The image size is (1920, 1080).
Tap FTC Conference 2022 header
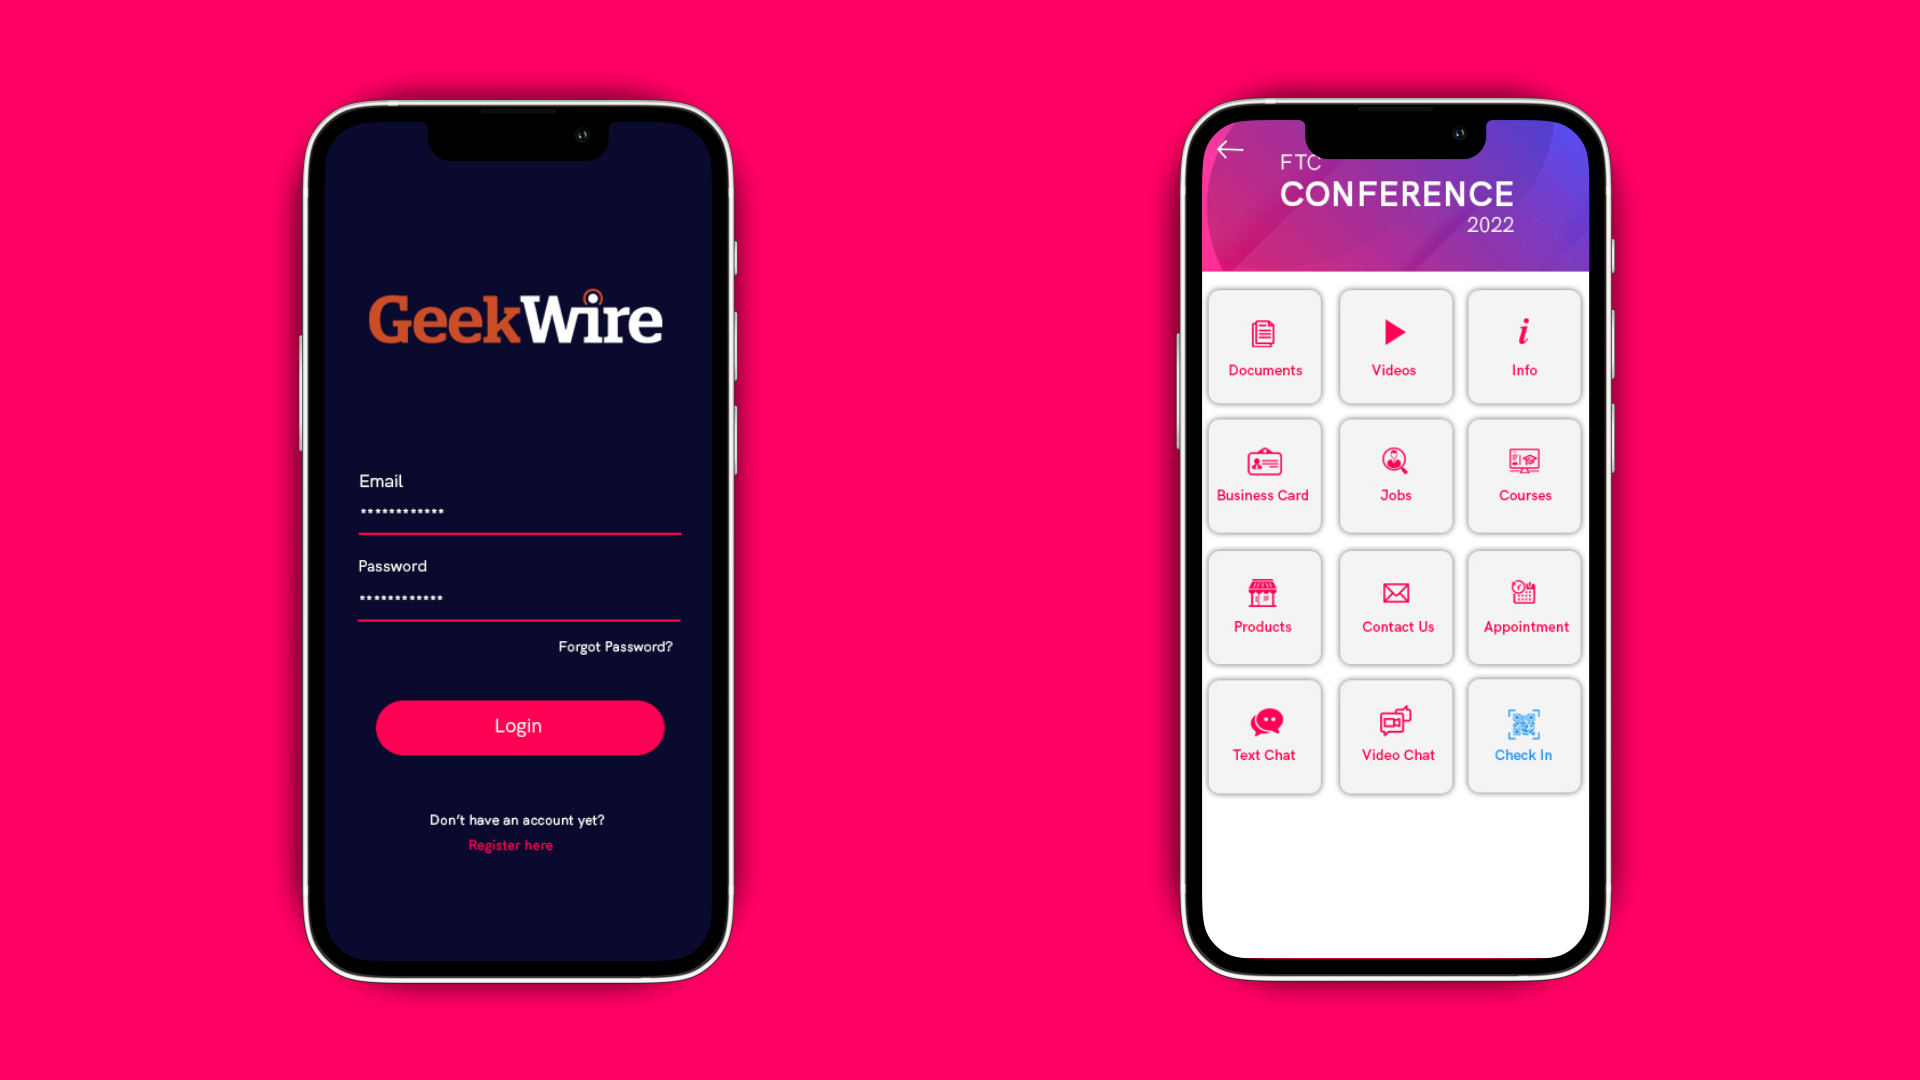click(1395, 193)
